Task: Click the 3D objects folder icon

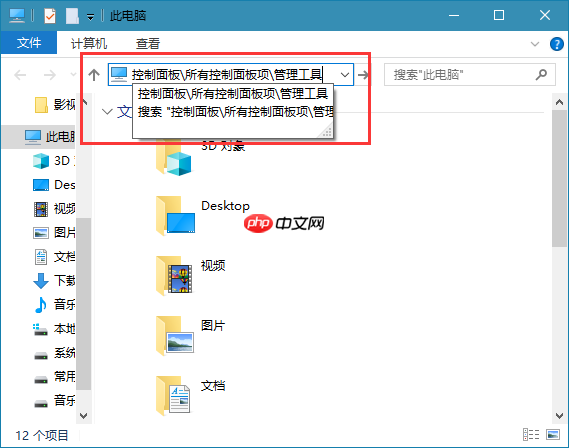Action: tap(174, 160)
